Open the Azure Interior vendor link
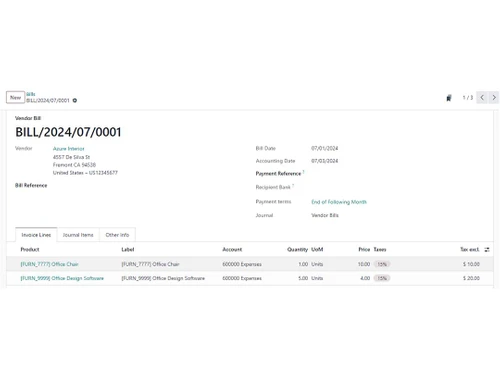The height and width of the screenshot is (375, 500). 69,149
